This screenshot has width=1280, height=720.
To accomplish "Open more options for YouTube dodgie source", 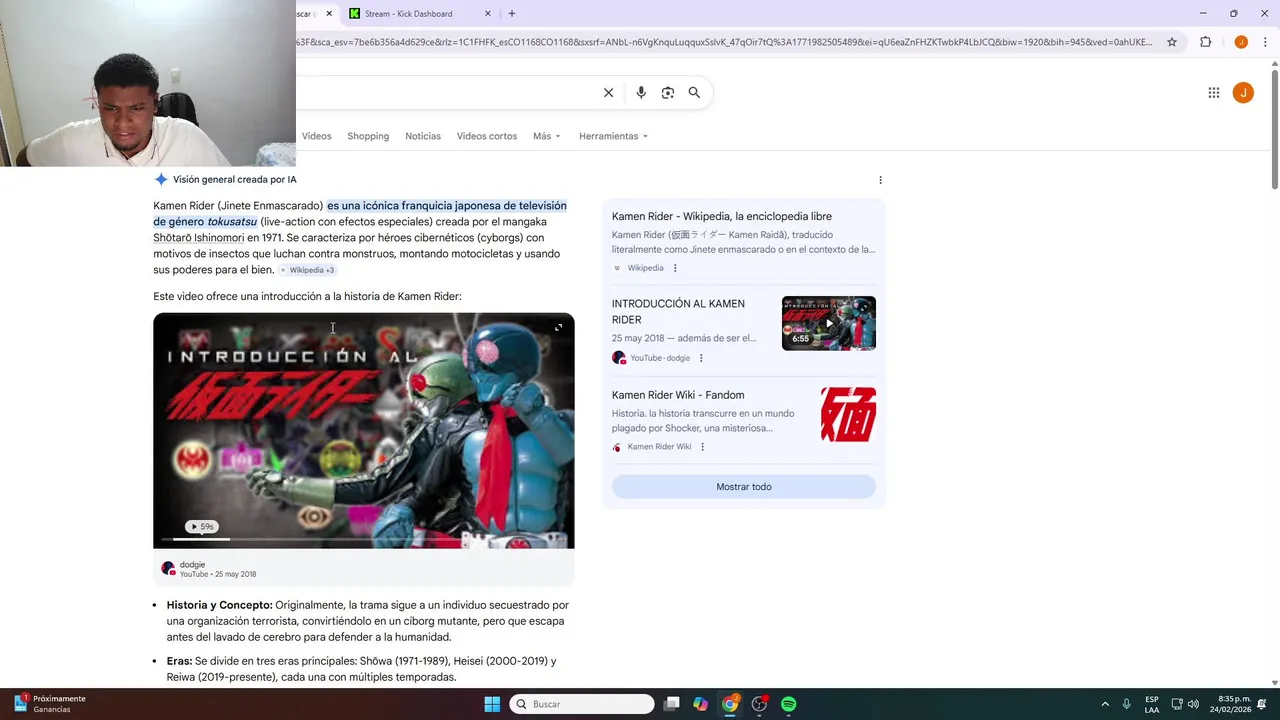I will (x=701, y=358).
